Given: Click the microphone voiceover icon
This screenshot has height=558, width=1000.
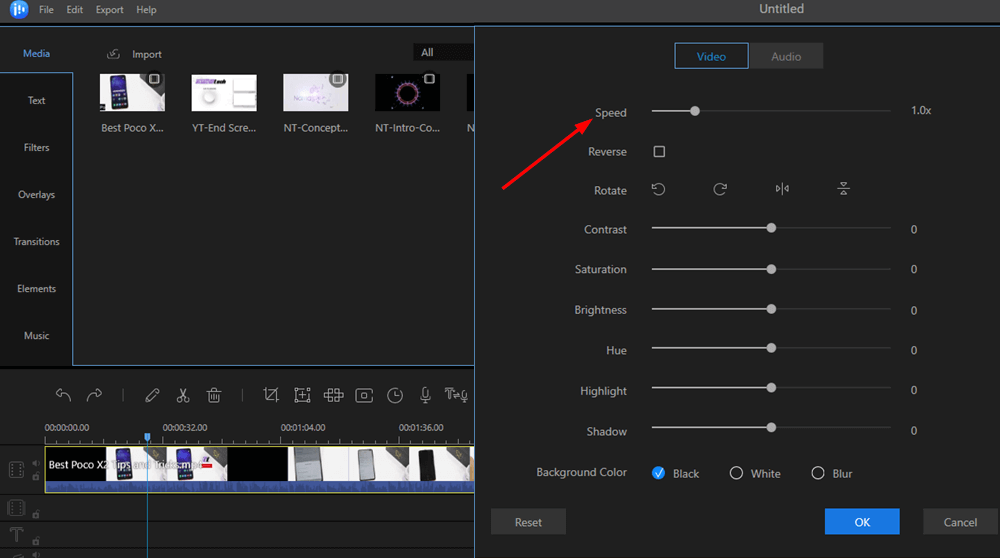Looking at the screenshot, I should (x=425, y=395).
